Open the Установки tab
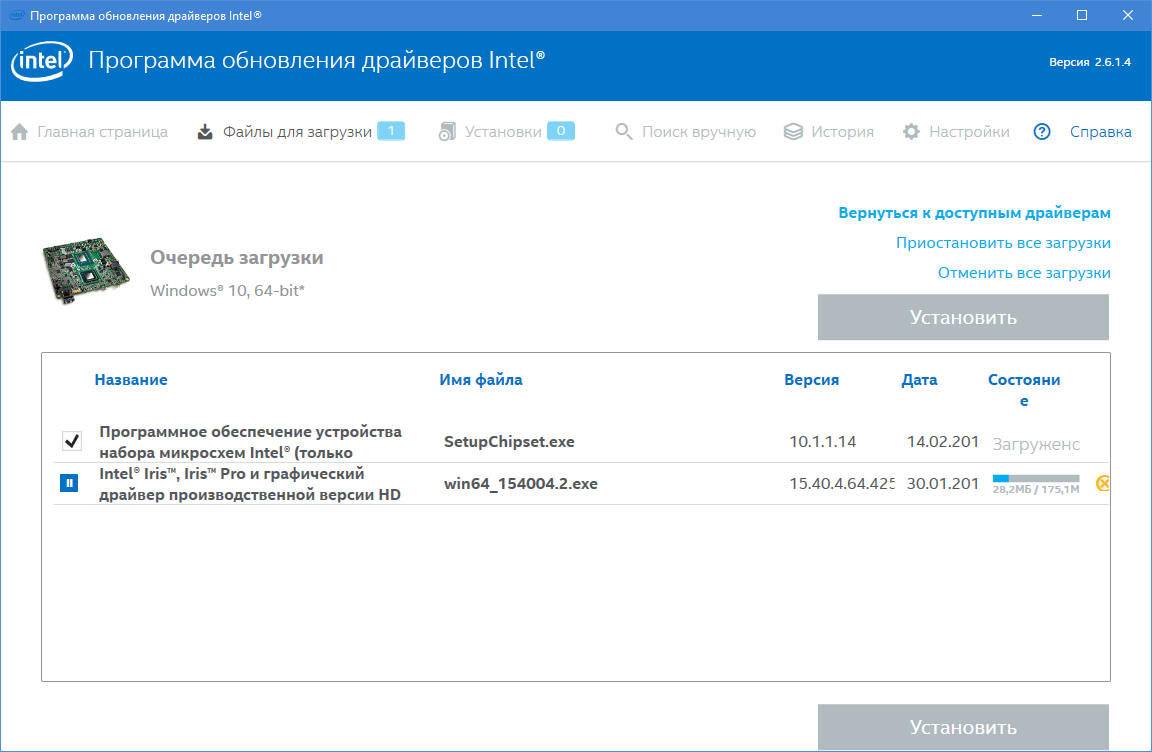 pos(503,131)
